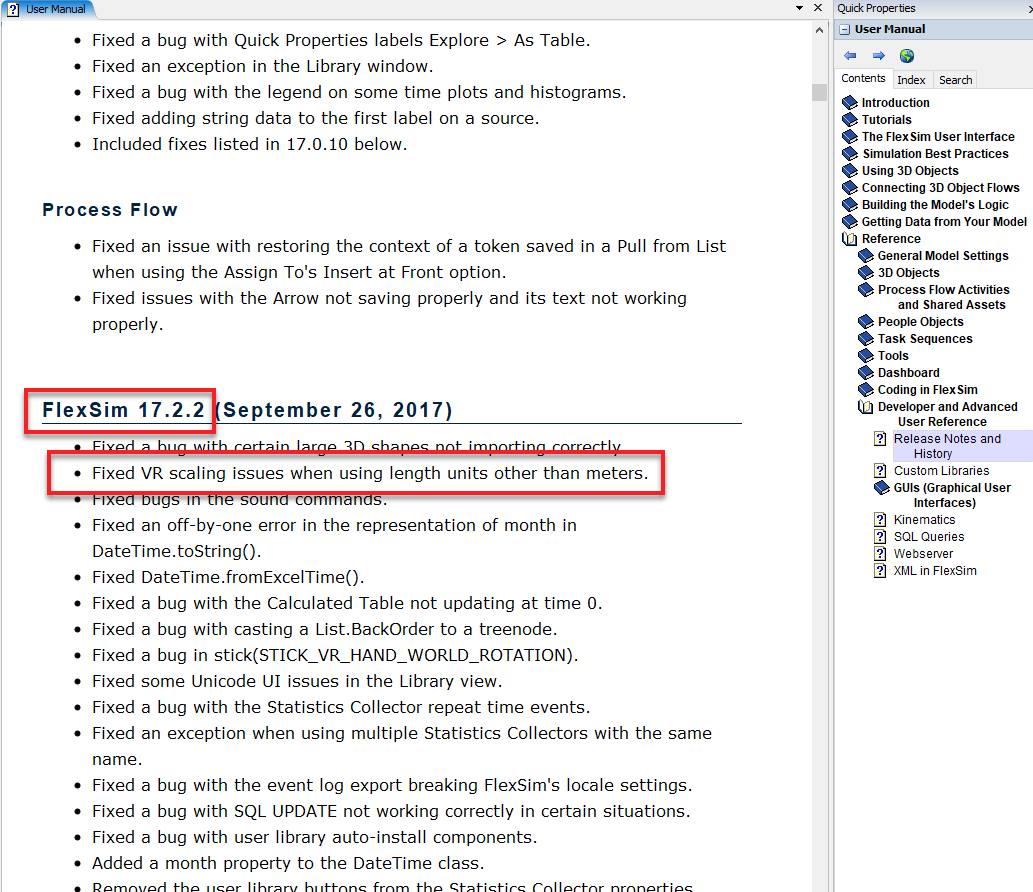Switch to the Search tab
1033x892 pixels.
coord(955,80)
